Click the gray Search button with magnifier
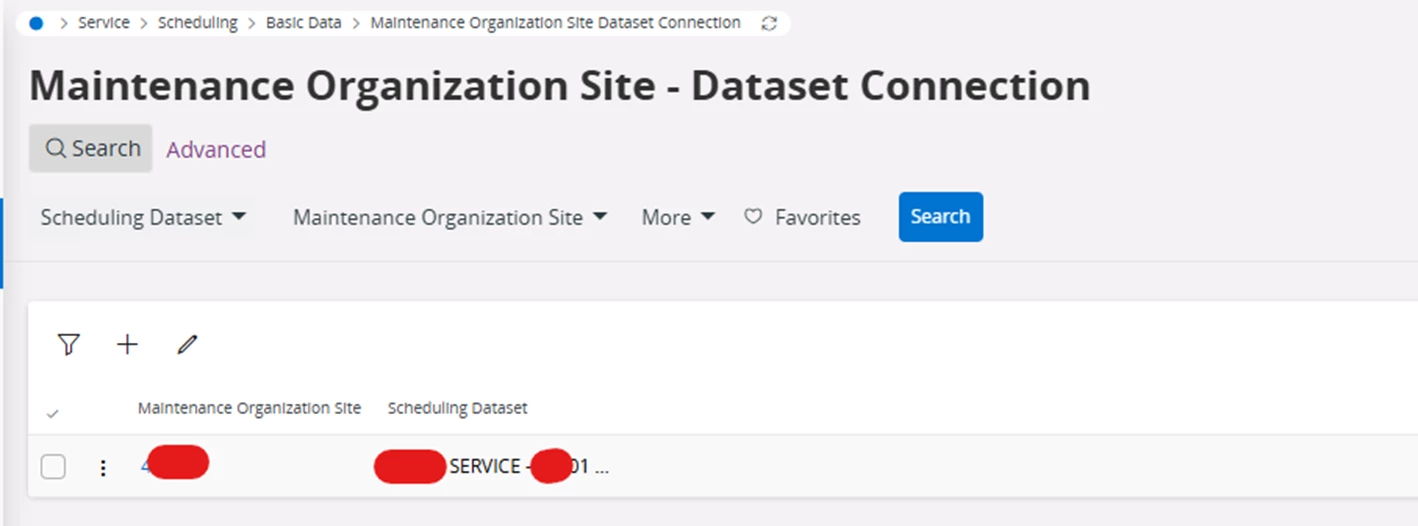This screenshot has height=526, width=1418. point(91,149)
